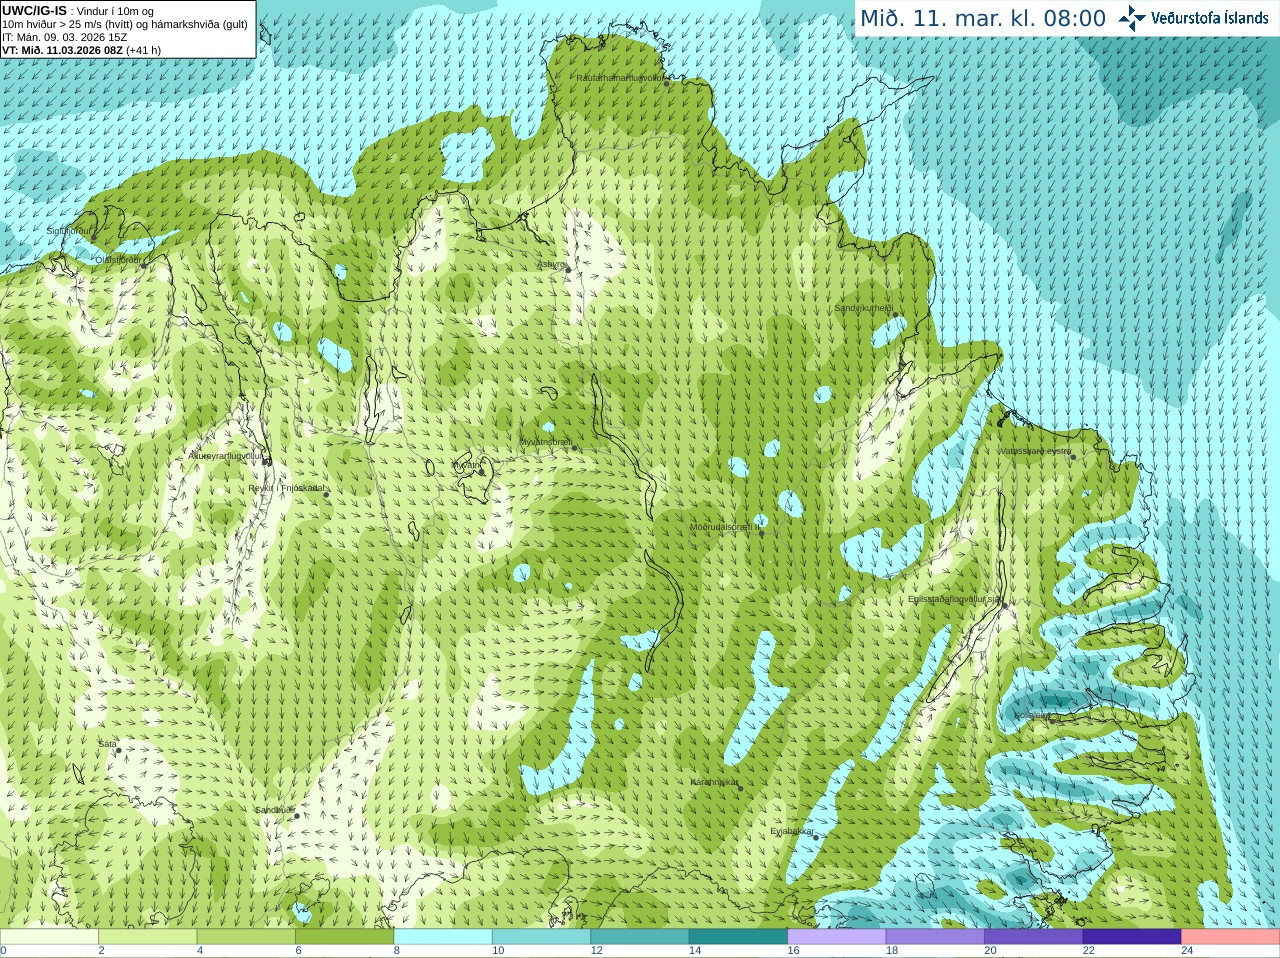The width and height of the screenshot is (1280, 958).
Task: Click the IT: Mán. 09. 03. 2026 15Z line
Action: coord(65,37)
